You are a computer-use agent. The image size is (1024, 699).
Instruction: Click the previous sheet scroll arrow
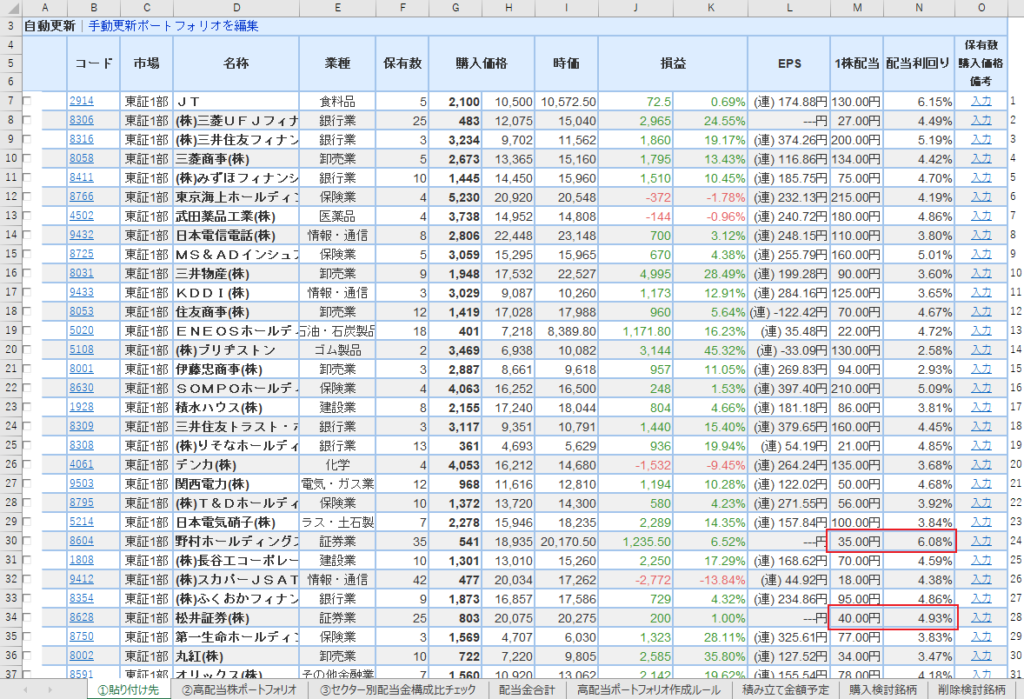tap(26, 689)
